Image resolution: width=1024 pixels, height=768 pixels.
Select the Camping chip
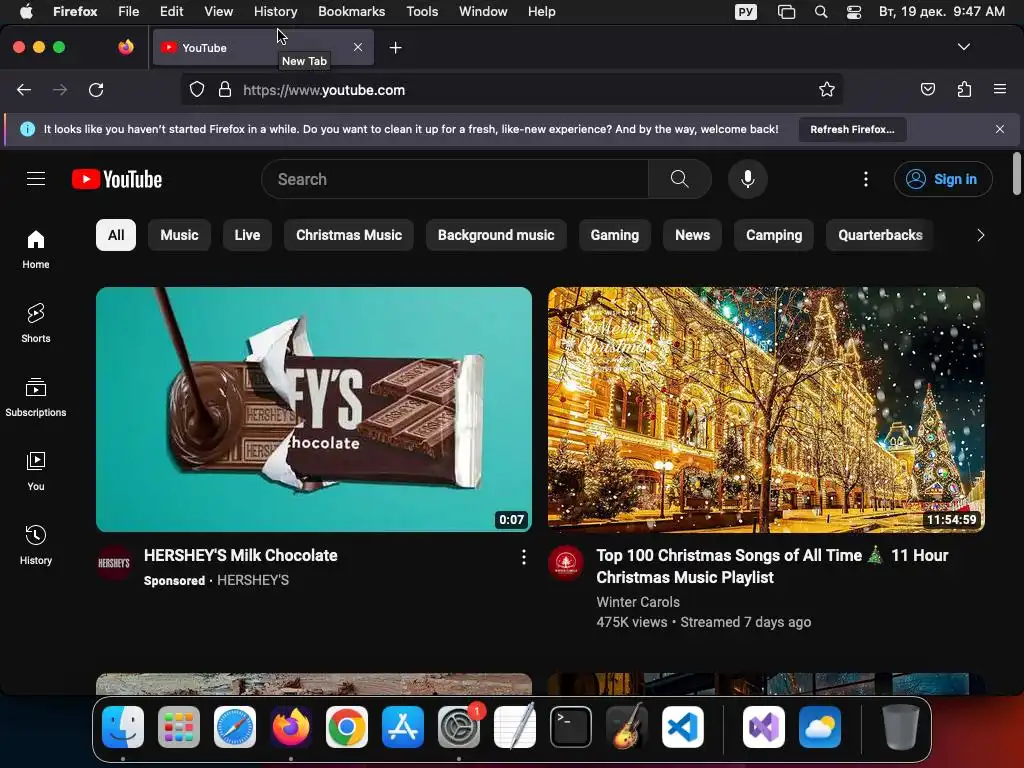774,235
